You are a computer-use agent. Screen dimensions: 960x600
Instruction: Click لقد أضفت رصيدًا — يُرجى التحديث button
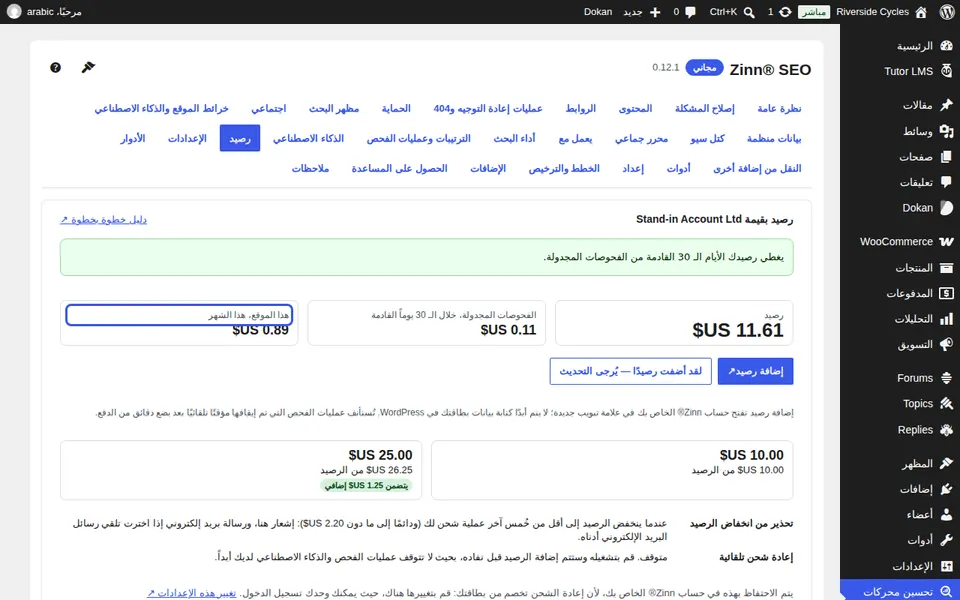(631, 372)
